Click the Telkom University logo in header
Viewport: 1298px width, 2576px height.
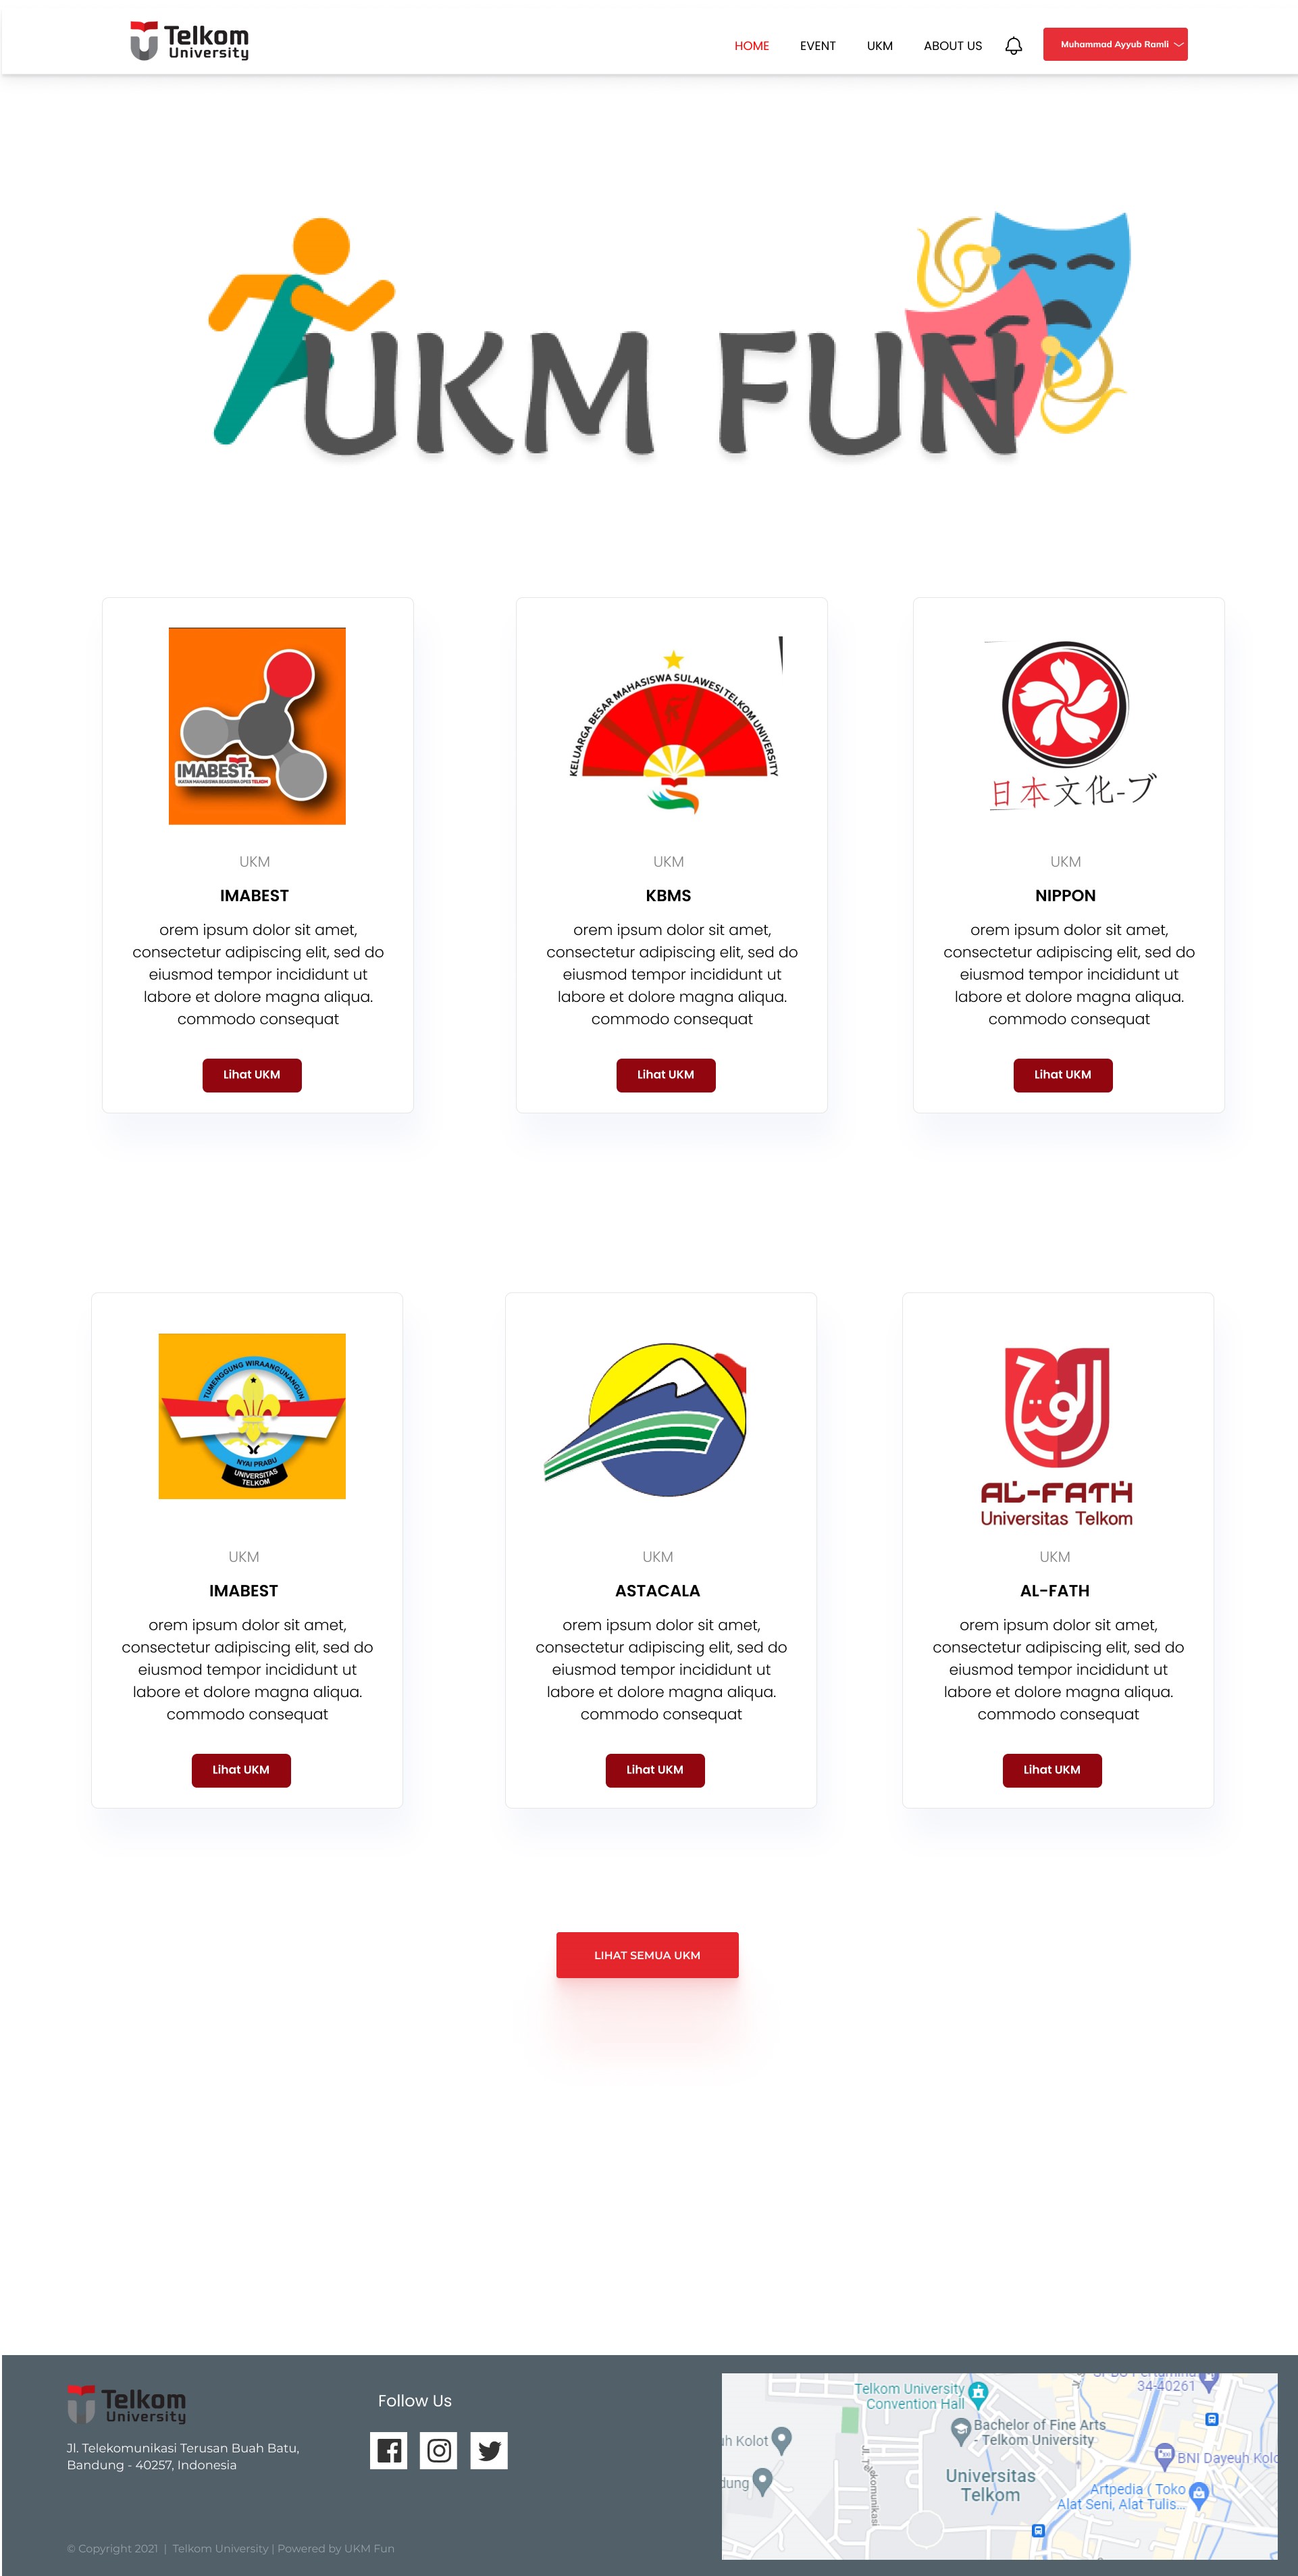coord(189,41)
